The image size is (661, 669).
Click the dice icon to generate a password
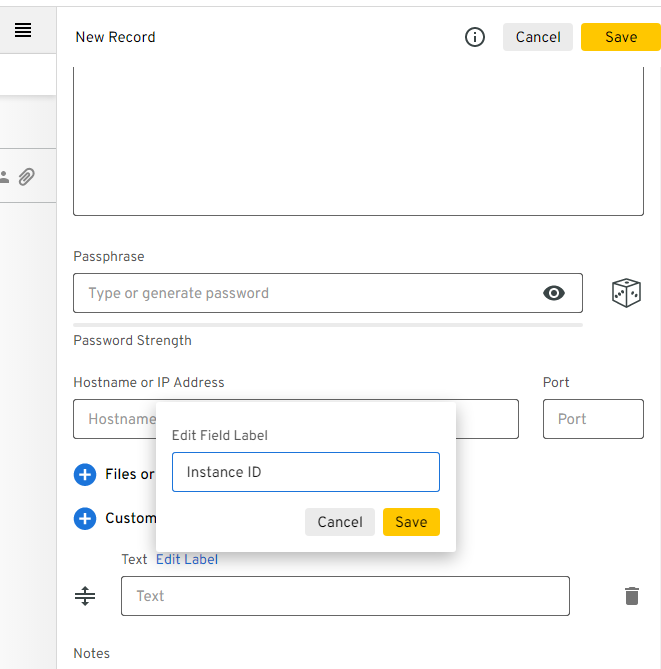(626, 293)
